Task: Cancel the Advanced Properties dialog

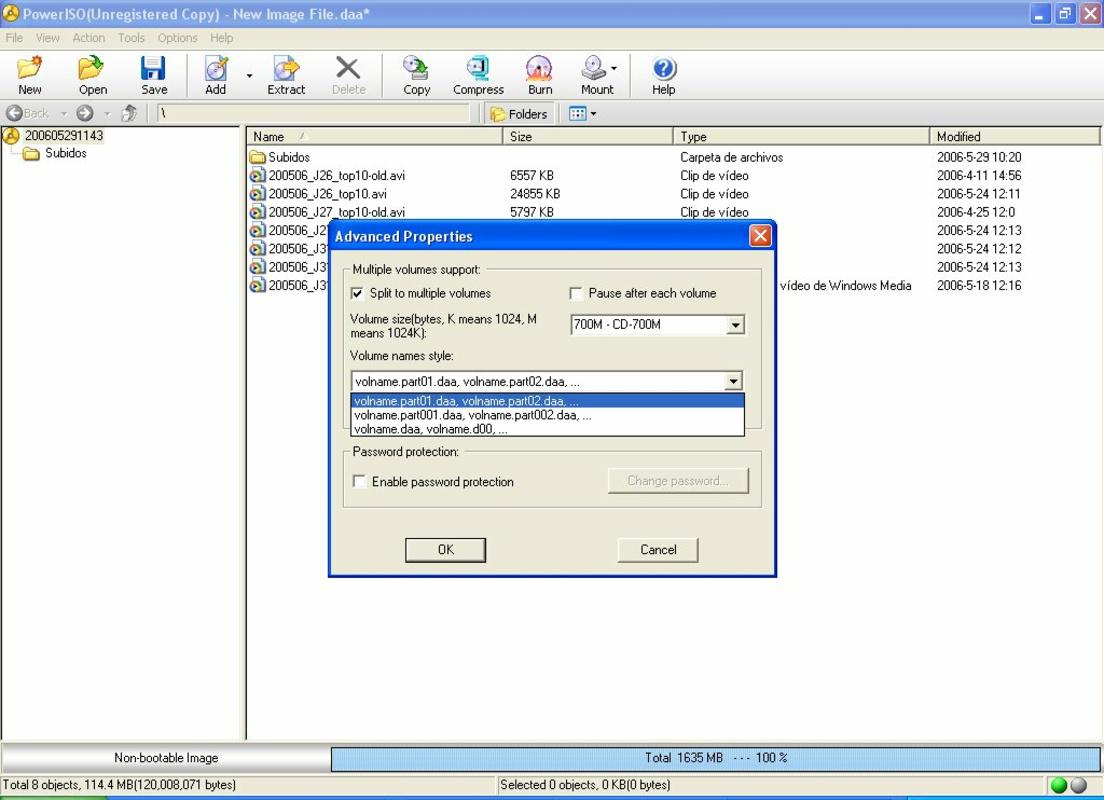Action: click(657, 549)
